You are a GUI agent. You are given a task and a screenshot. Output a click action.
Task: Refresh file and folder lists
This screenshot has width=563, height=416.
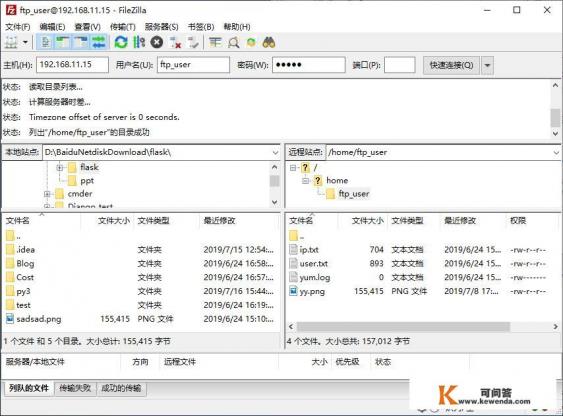coord(121,42)
